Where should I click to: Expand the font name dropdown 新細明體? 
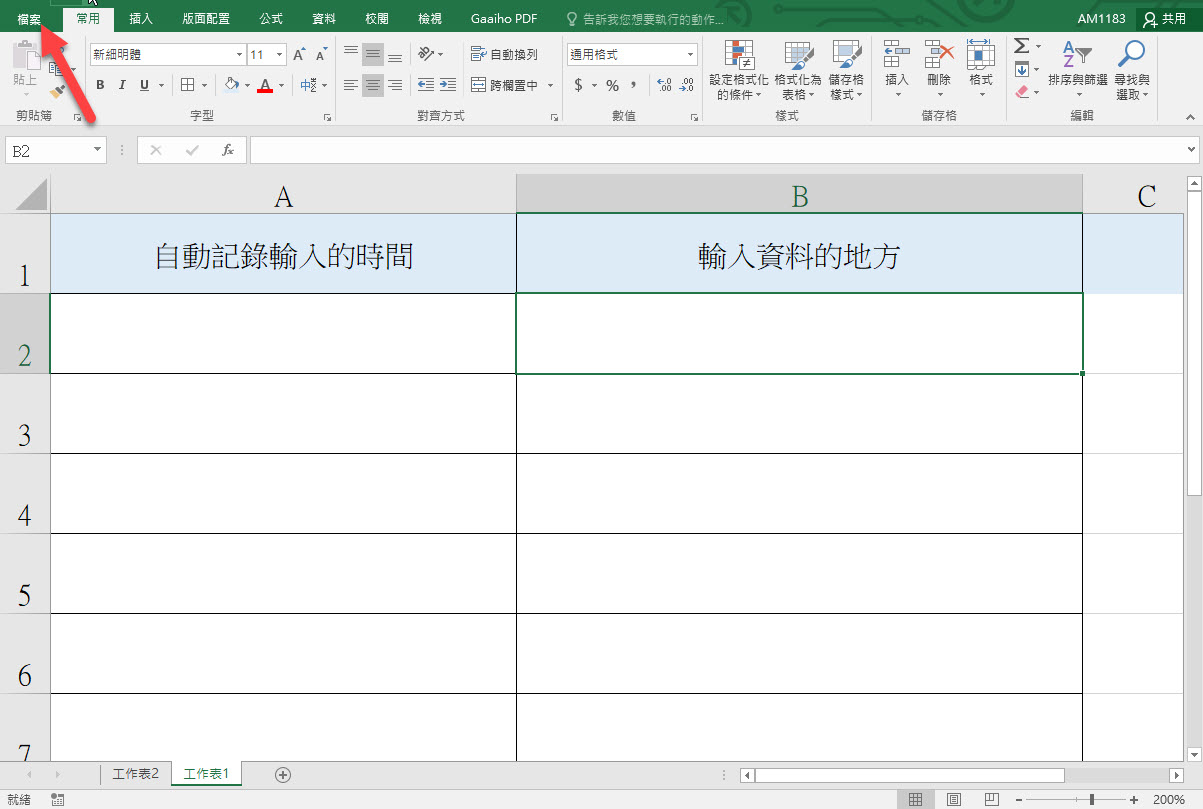click(x=239, y=55)
